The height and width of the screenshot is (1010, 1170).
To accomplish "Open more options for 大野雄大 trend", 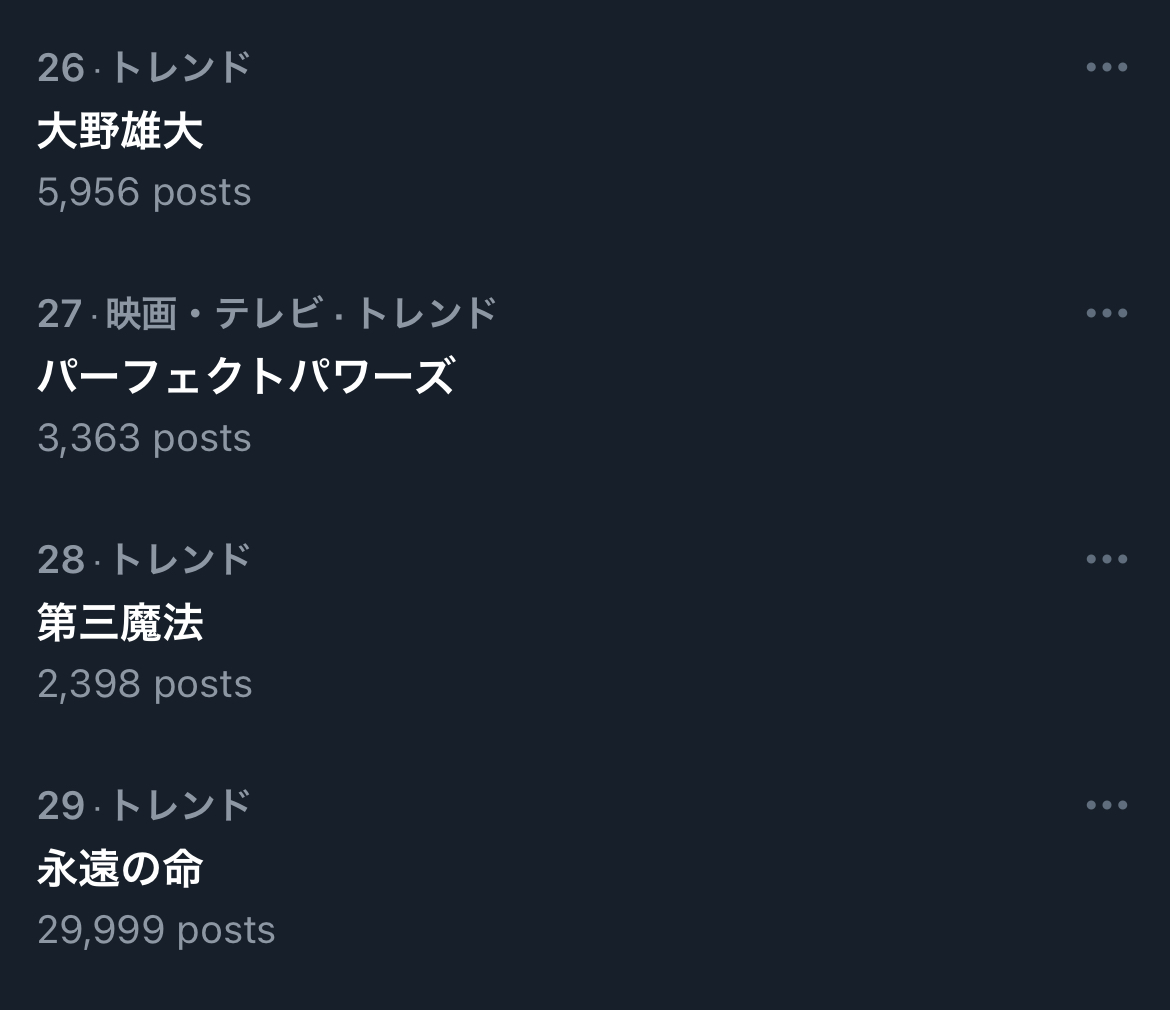I will pos(1106,68).
